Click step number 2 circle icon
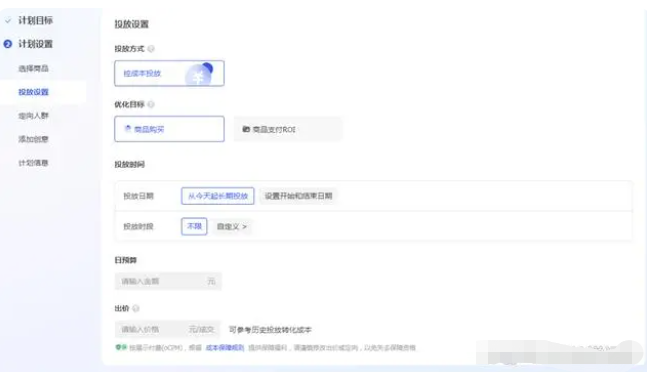Screen dimensions: 647x372 [8, 44]
